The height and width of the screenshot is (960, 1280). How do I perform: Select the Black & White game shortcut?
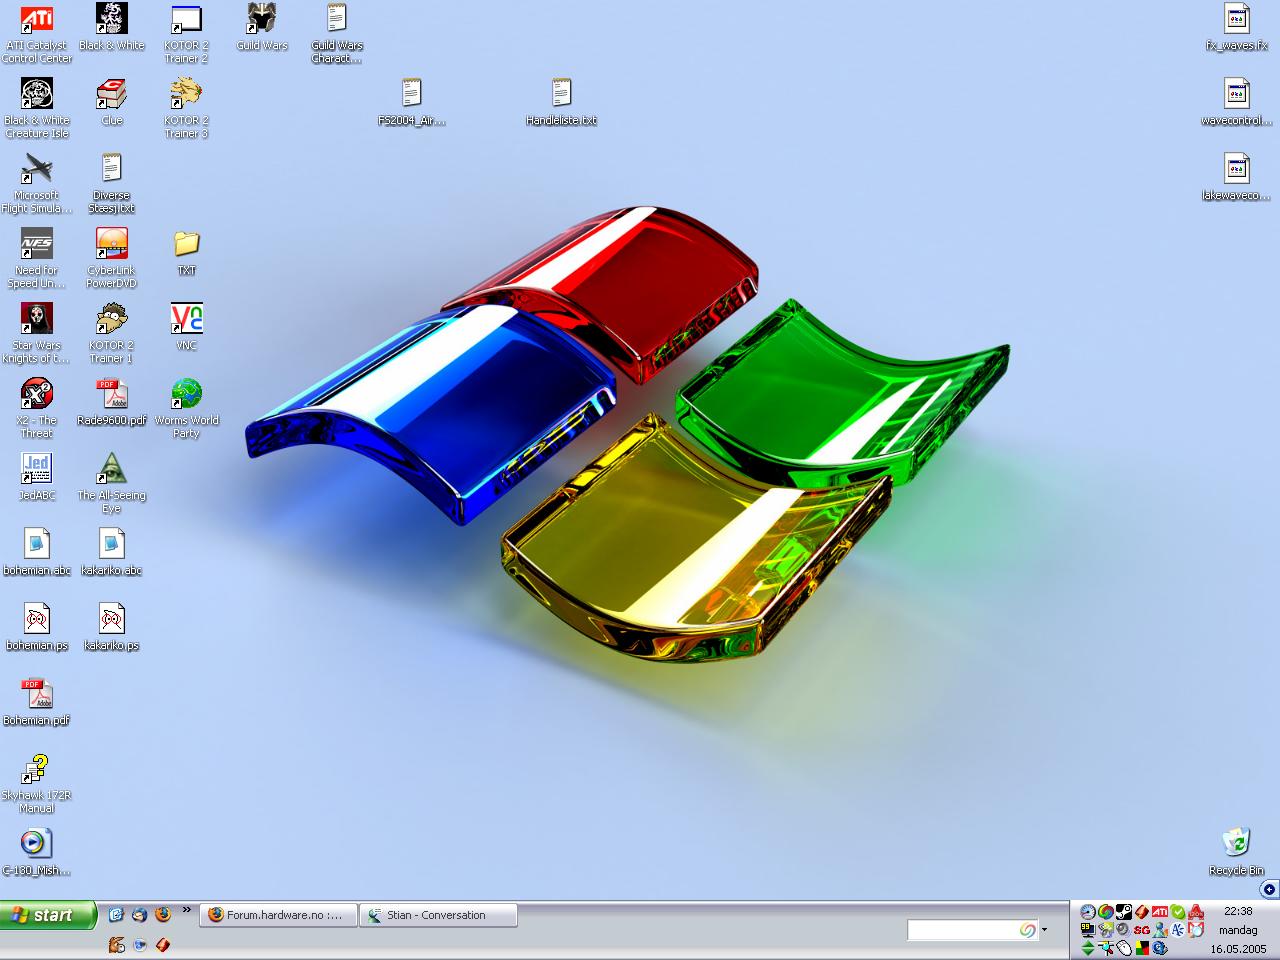pyautogui.click(x=112, y=27)
